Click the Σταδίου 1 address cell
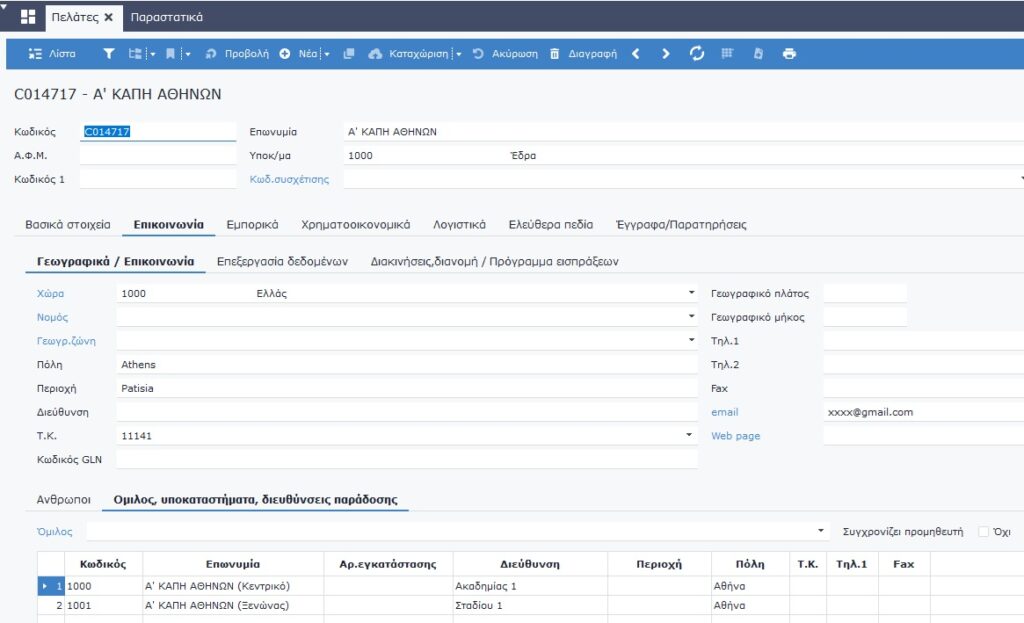Screen dimensions: 1024x623 [x=530, y=605]
